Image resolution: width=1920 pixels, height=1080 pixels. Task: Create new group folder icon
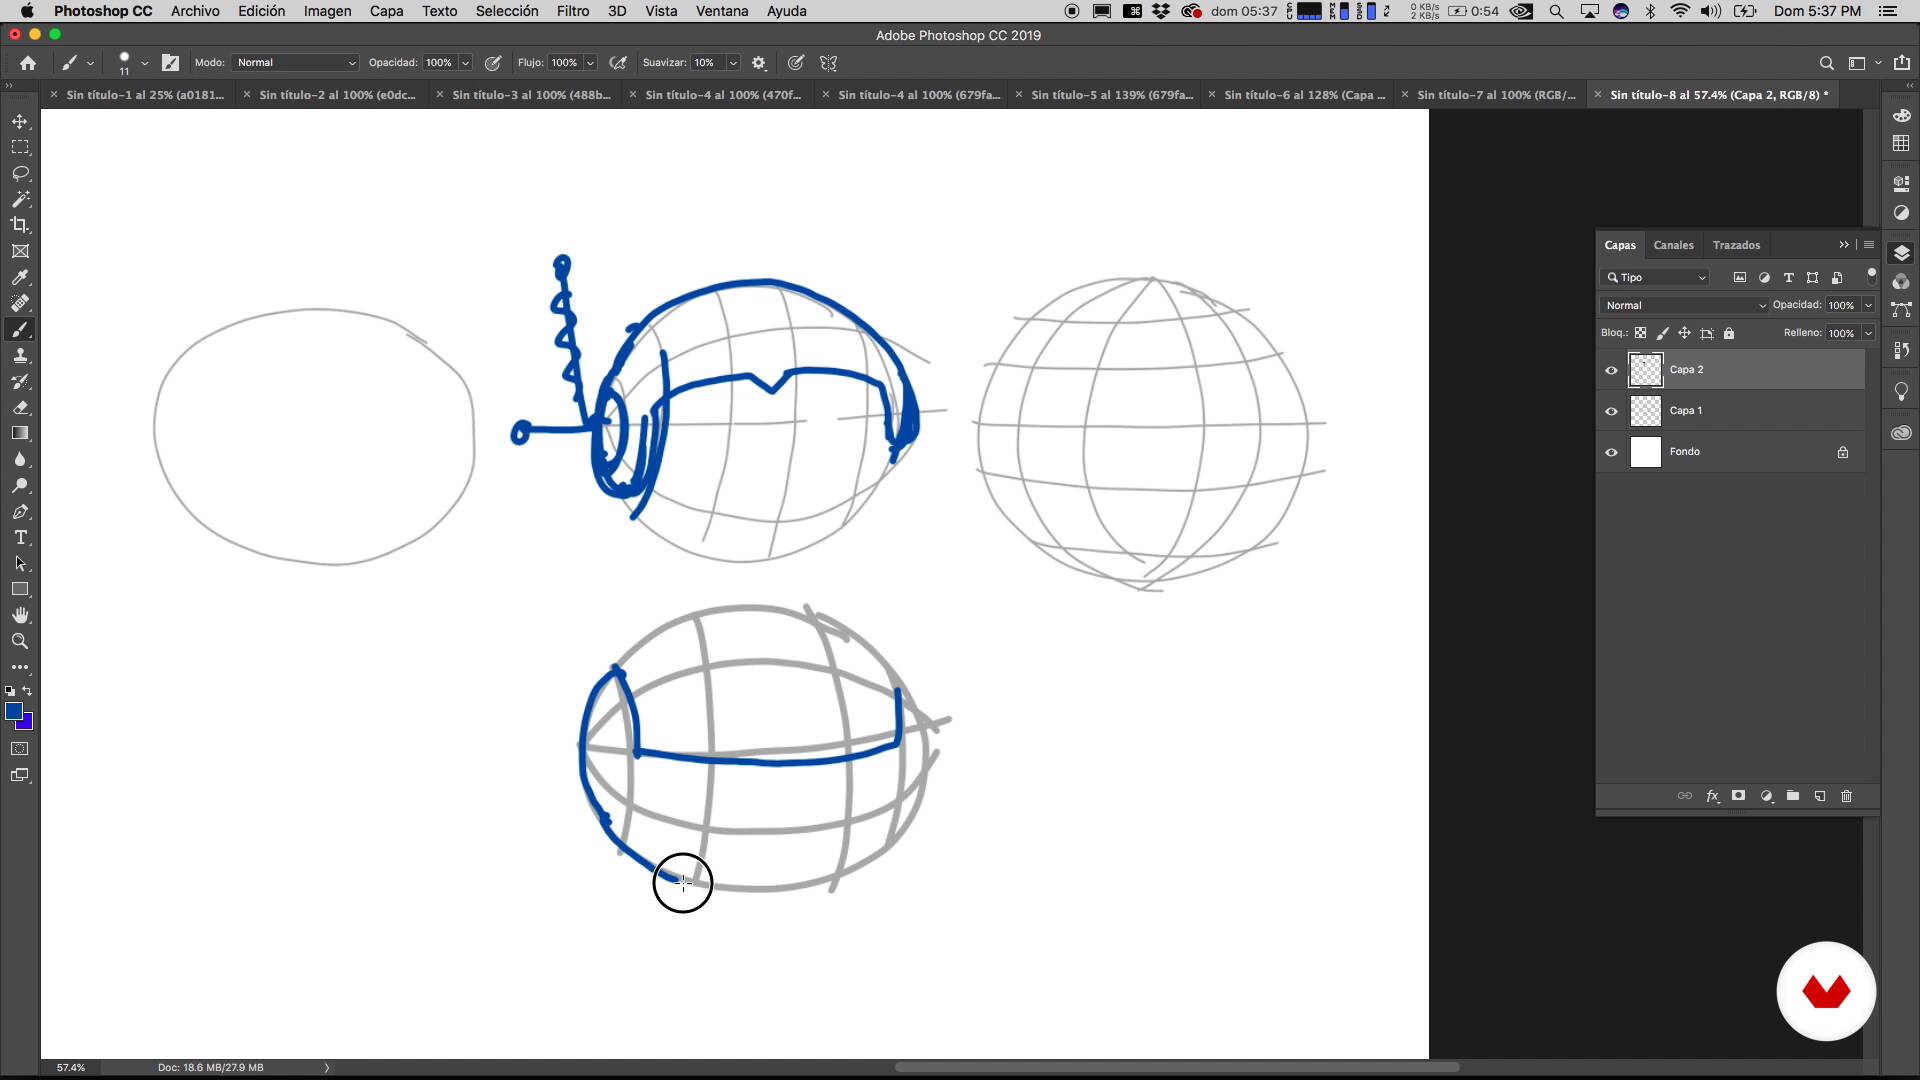coord(1793,796)
